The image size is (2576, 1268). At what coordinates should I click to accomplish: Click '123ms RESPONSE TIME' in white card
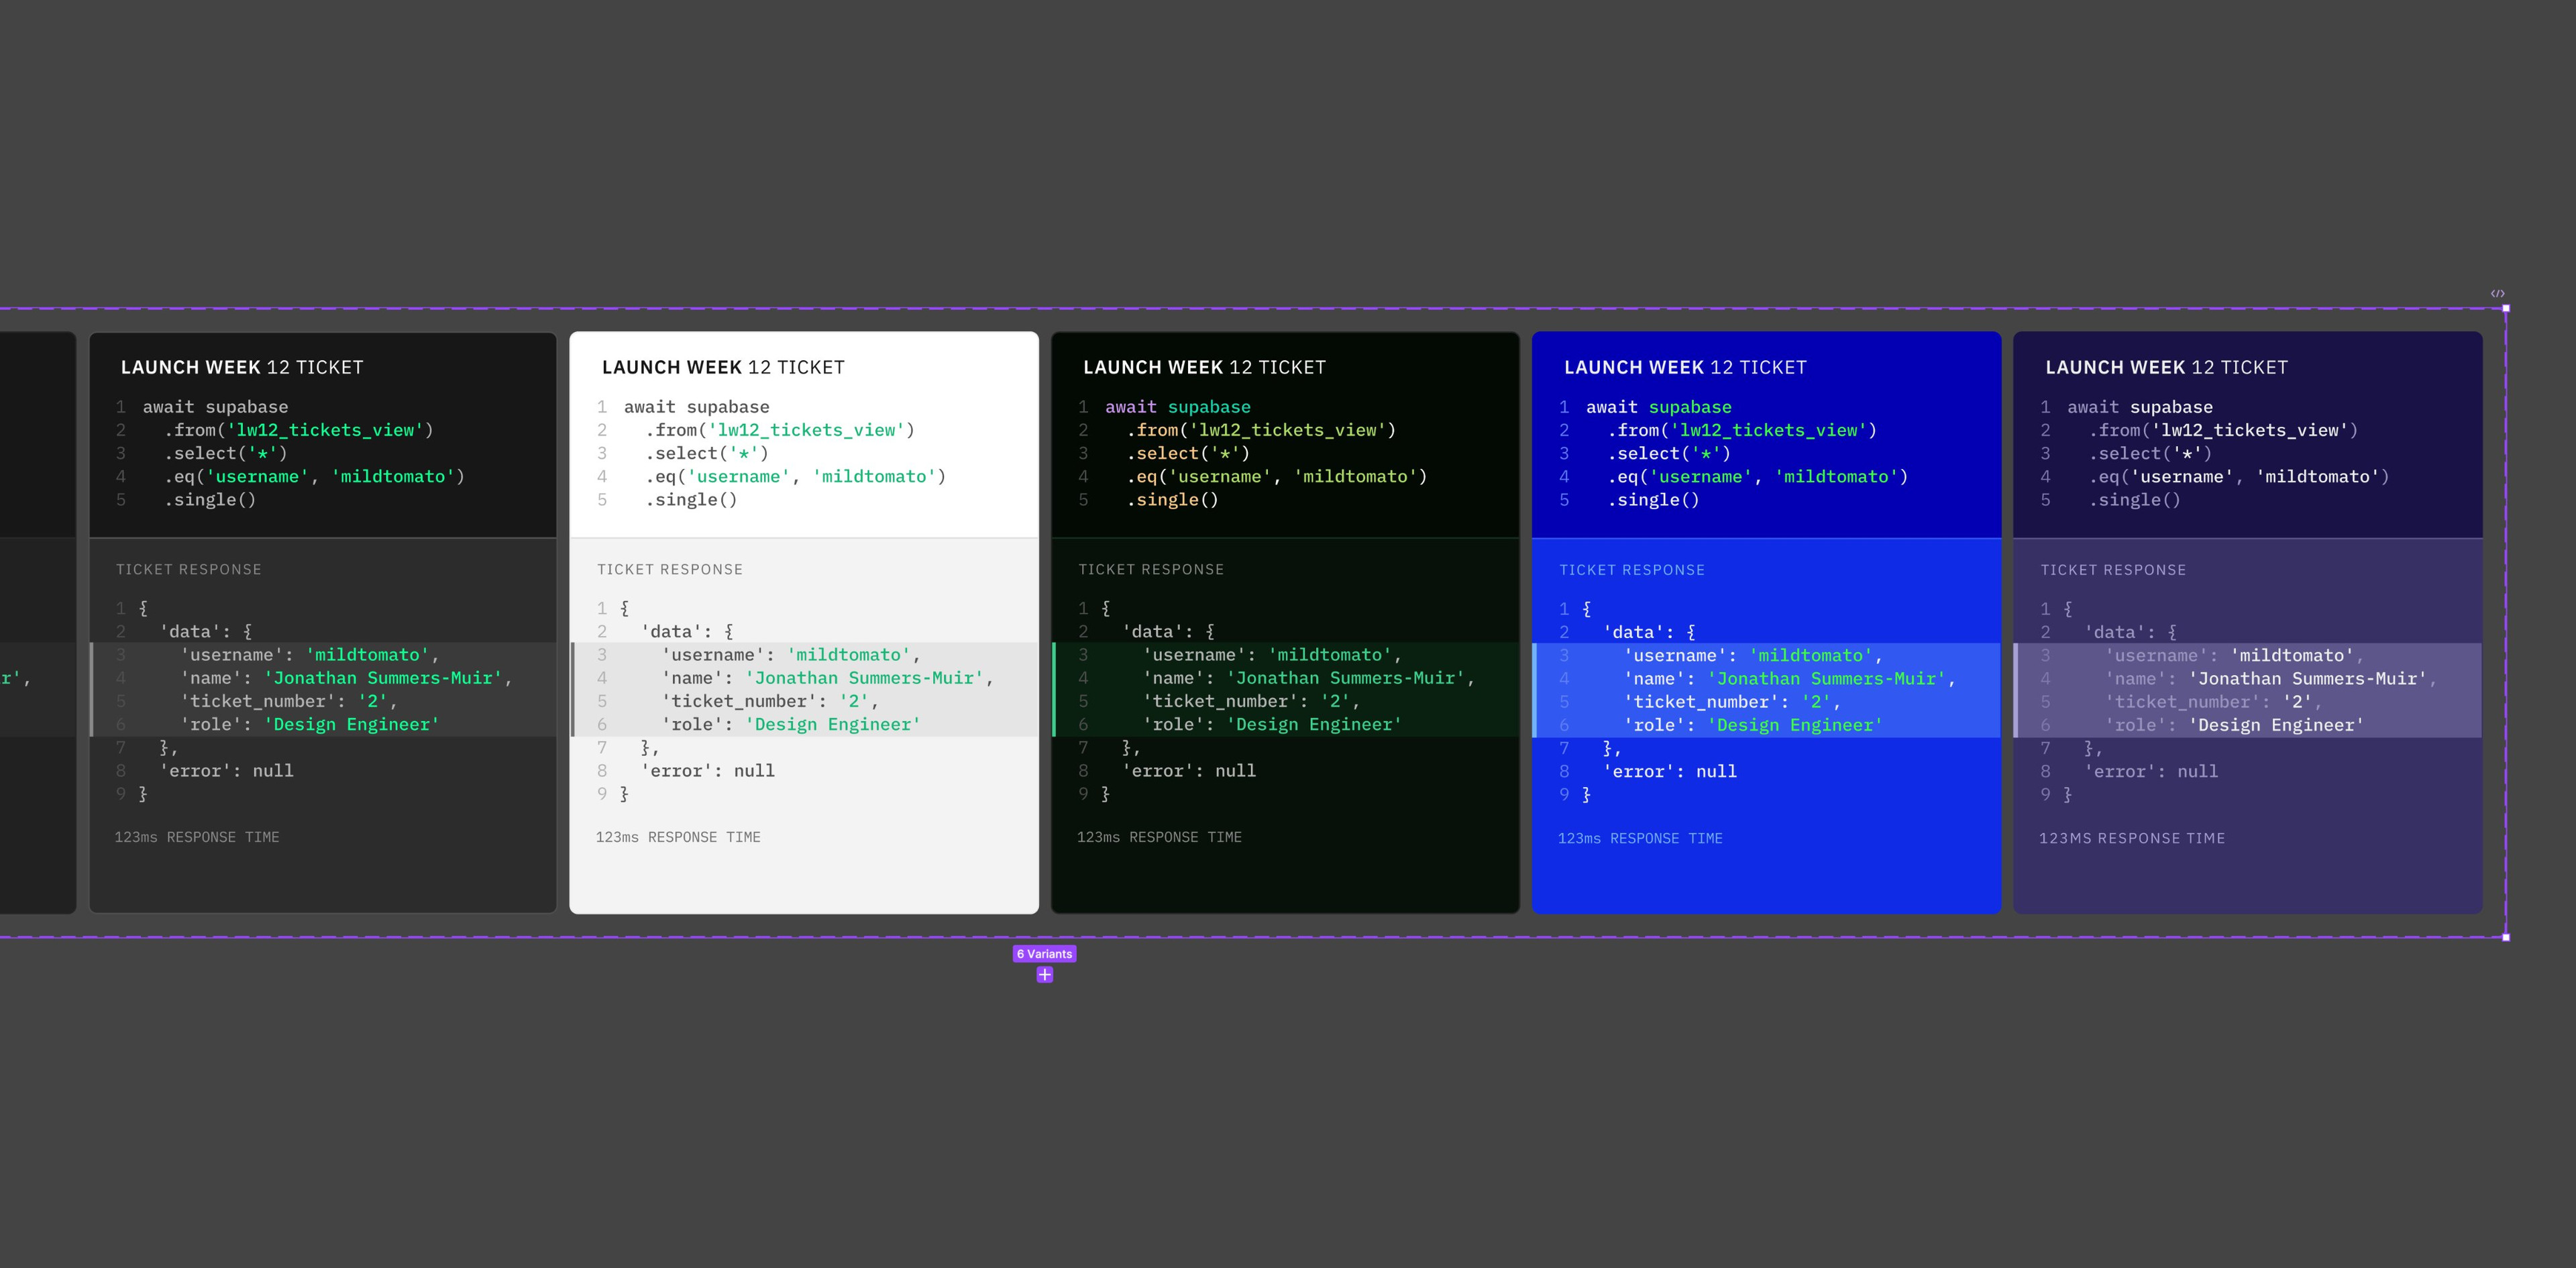click(x=678, y=837)
